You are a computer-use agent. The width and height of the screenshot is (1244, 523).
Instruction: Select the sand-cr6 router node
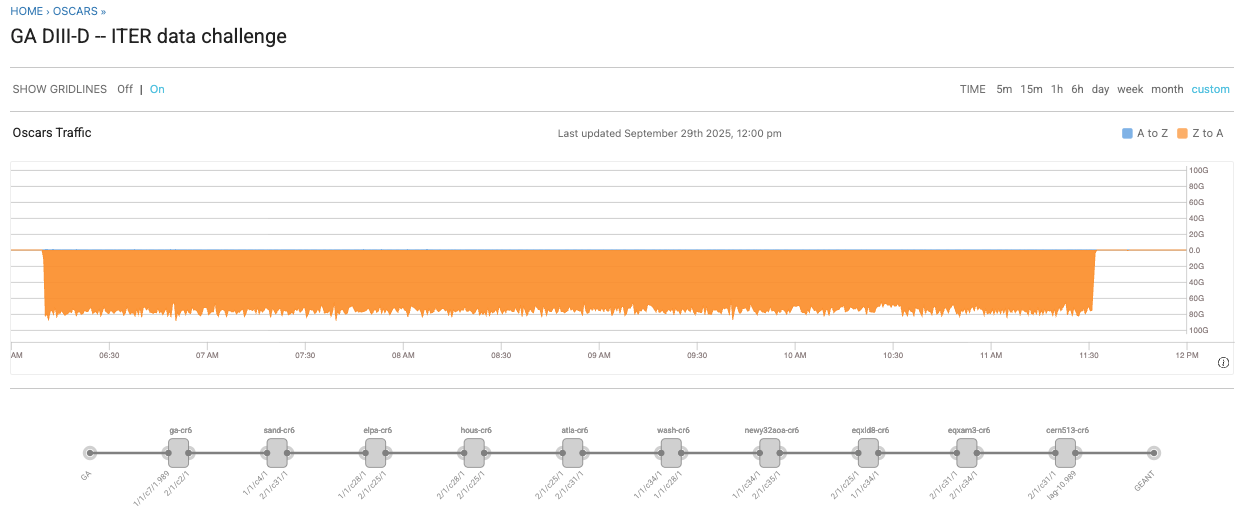pyautogui.click(x=277, y=453)
